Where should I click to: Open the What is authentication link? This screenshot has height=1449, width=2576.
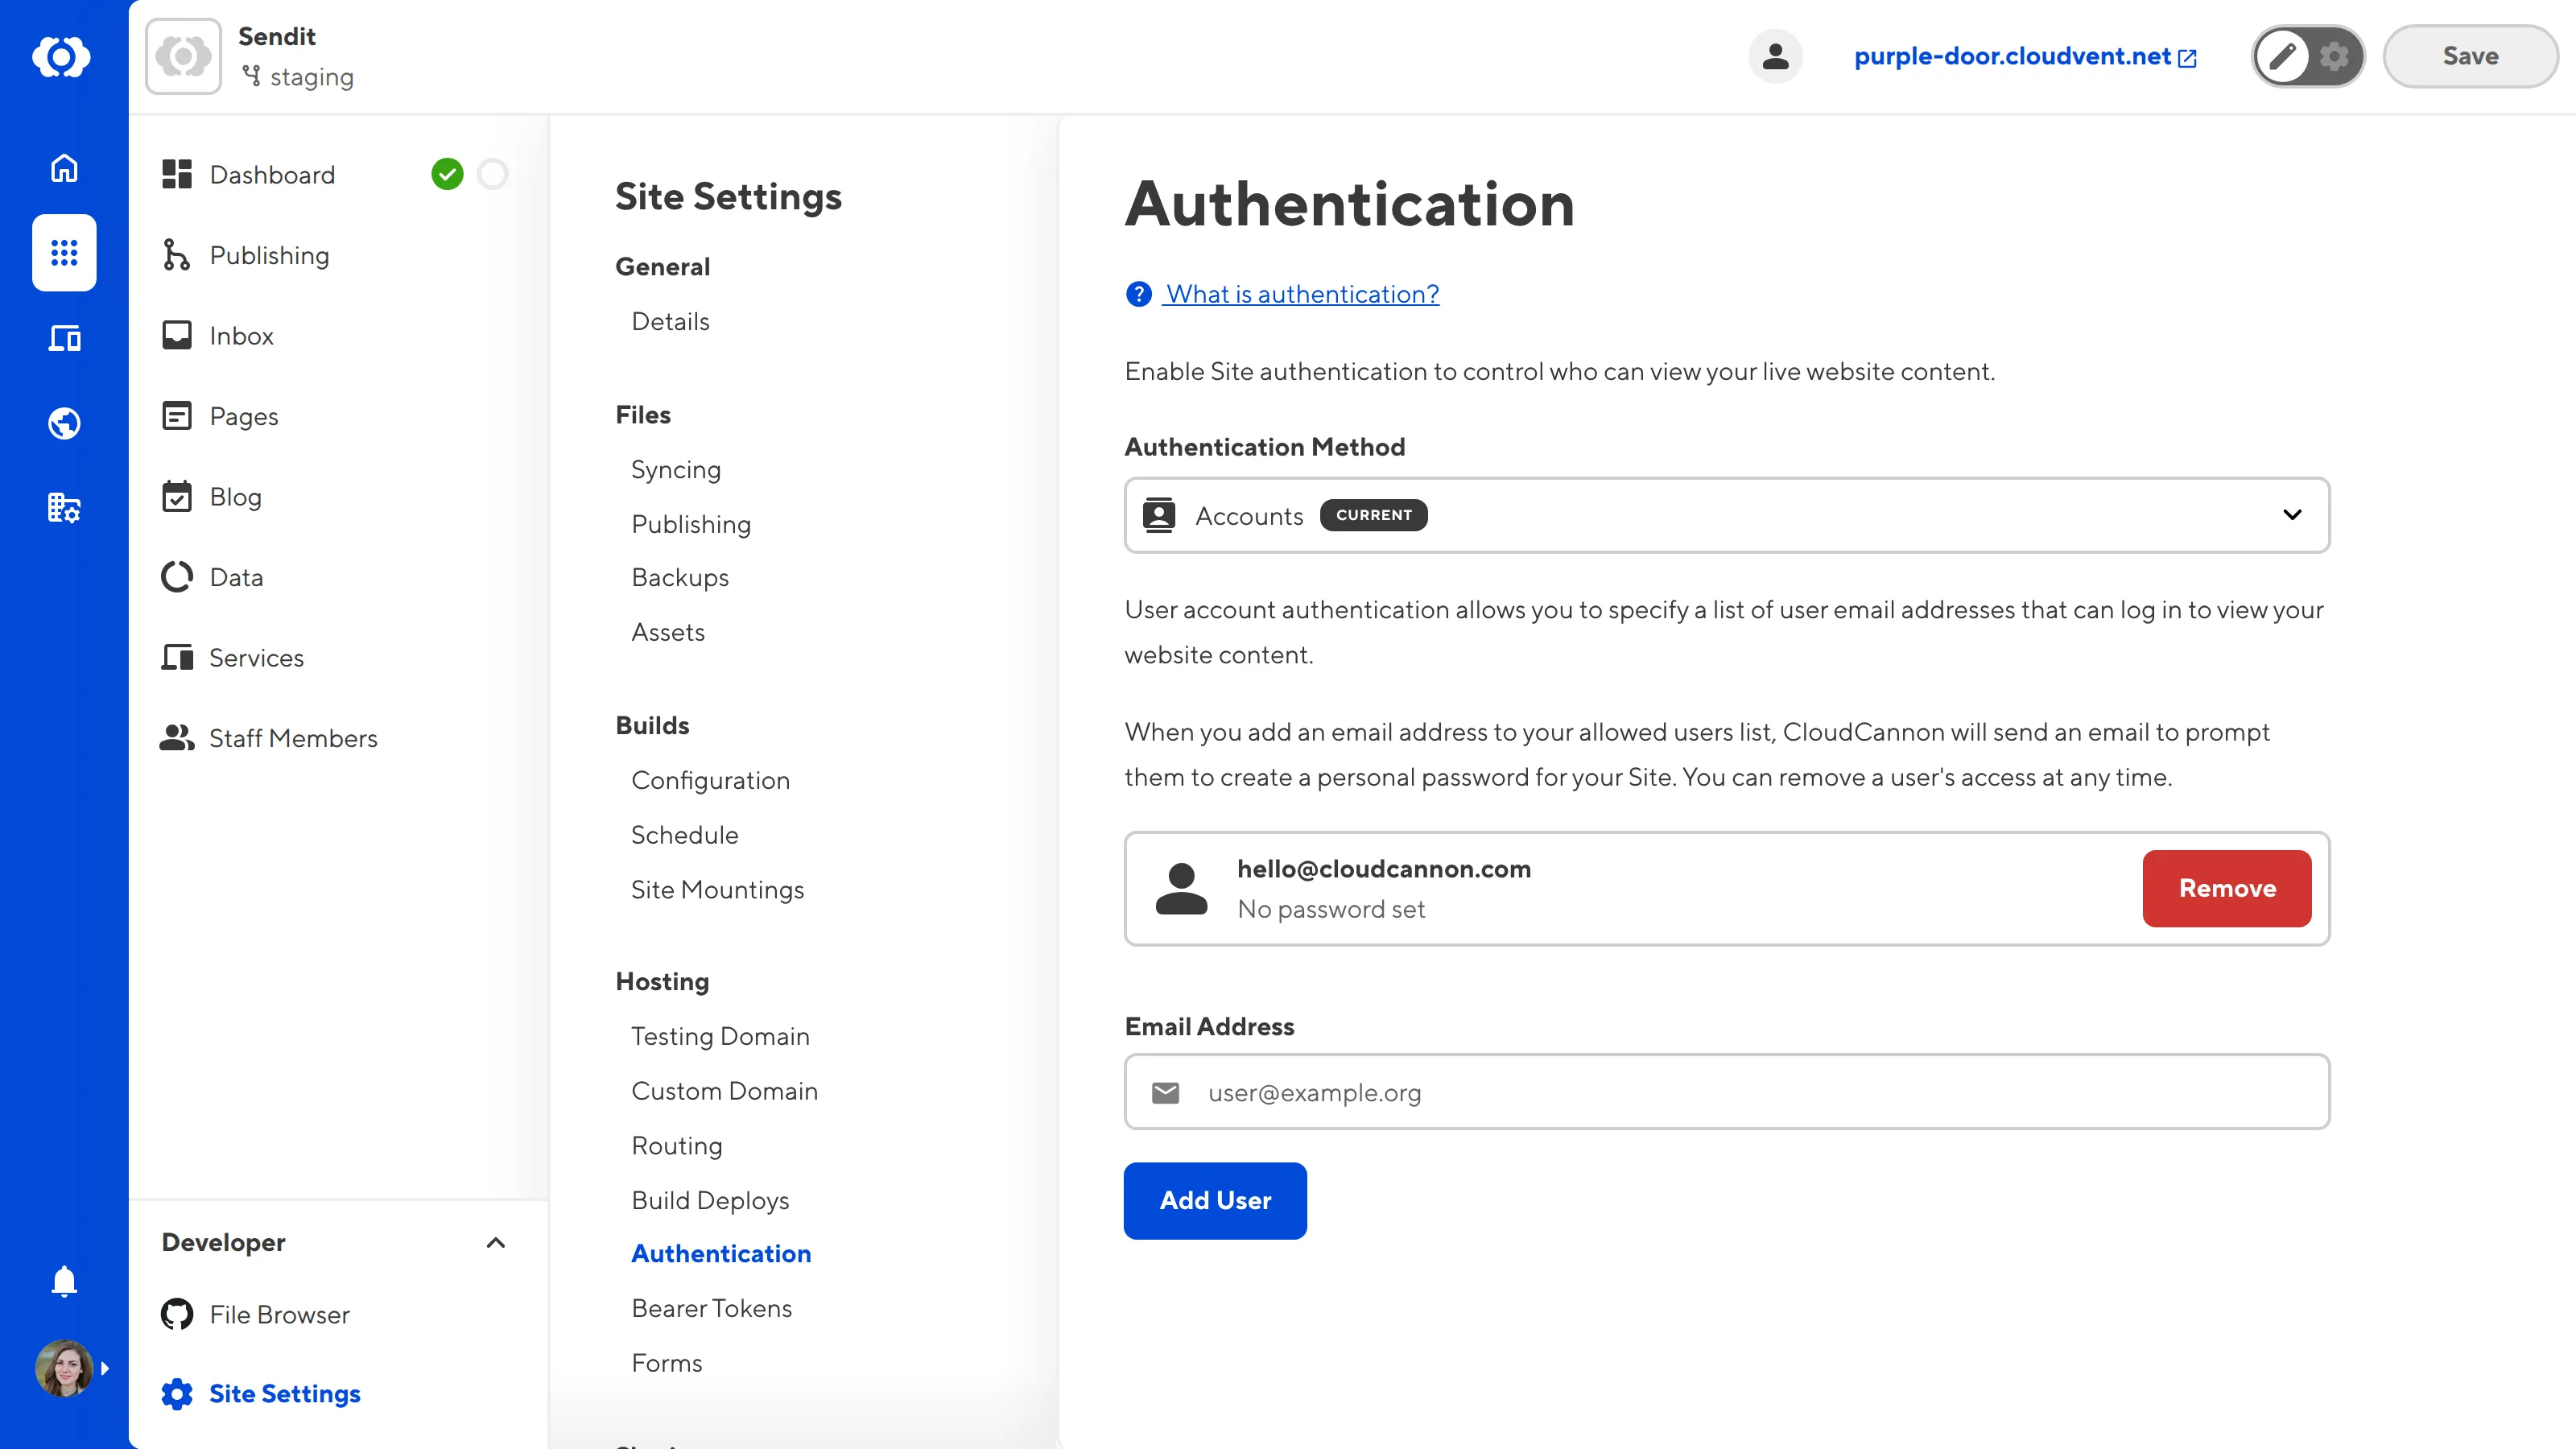tap(1302, 293)
